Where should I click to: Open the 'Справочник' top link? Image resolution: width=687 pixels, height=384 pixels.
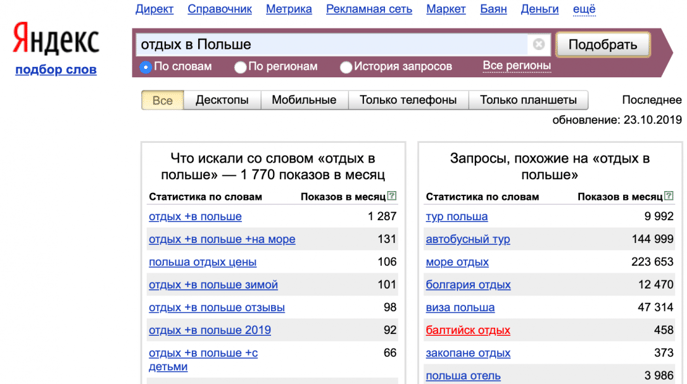pos(220,9)
